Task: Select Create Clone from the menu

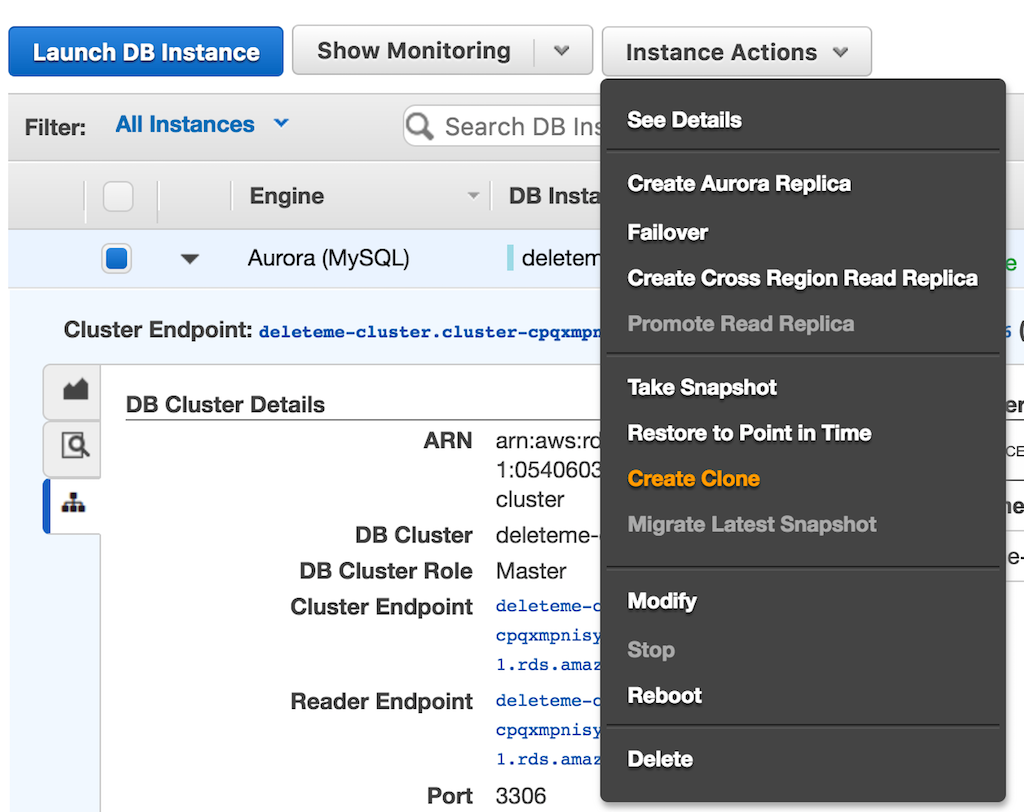Action: point(693,478)
